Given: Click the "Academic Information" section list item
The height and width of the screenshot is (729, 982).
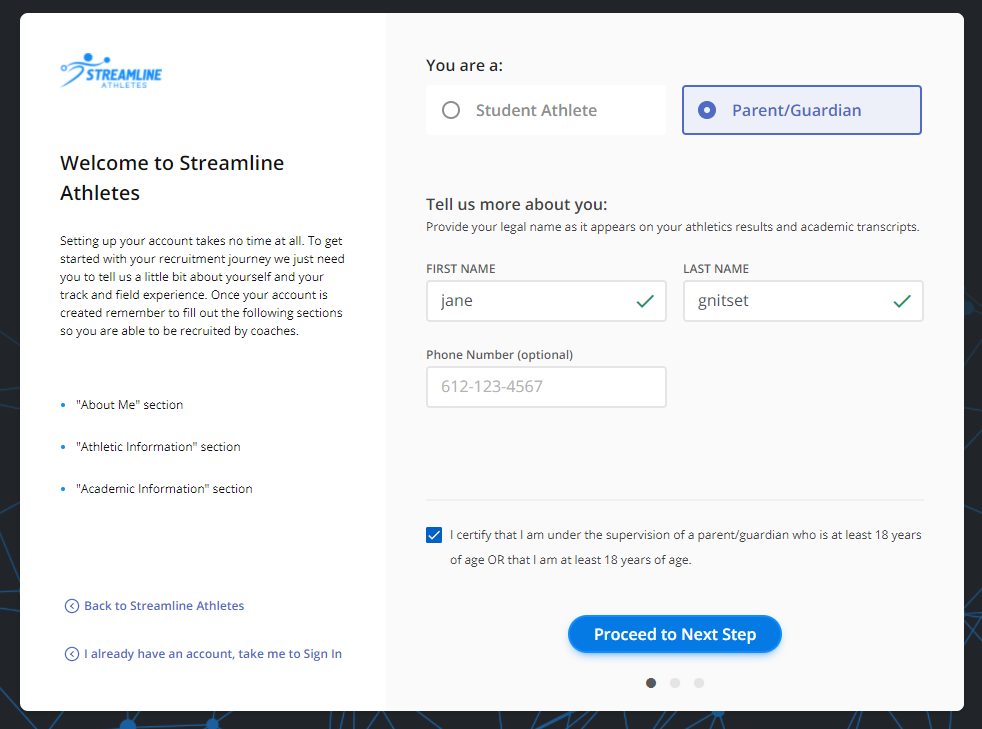Looking at the screenshot, I should (164, 489).
